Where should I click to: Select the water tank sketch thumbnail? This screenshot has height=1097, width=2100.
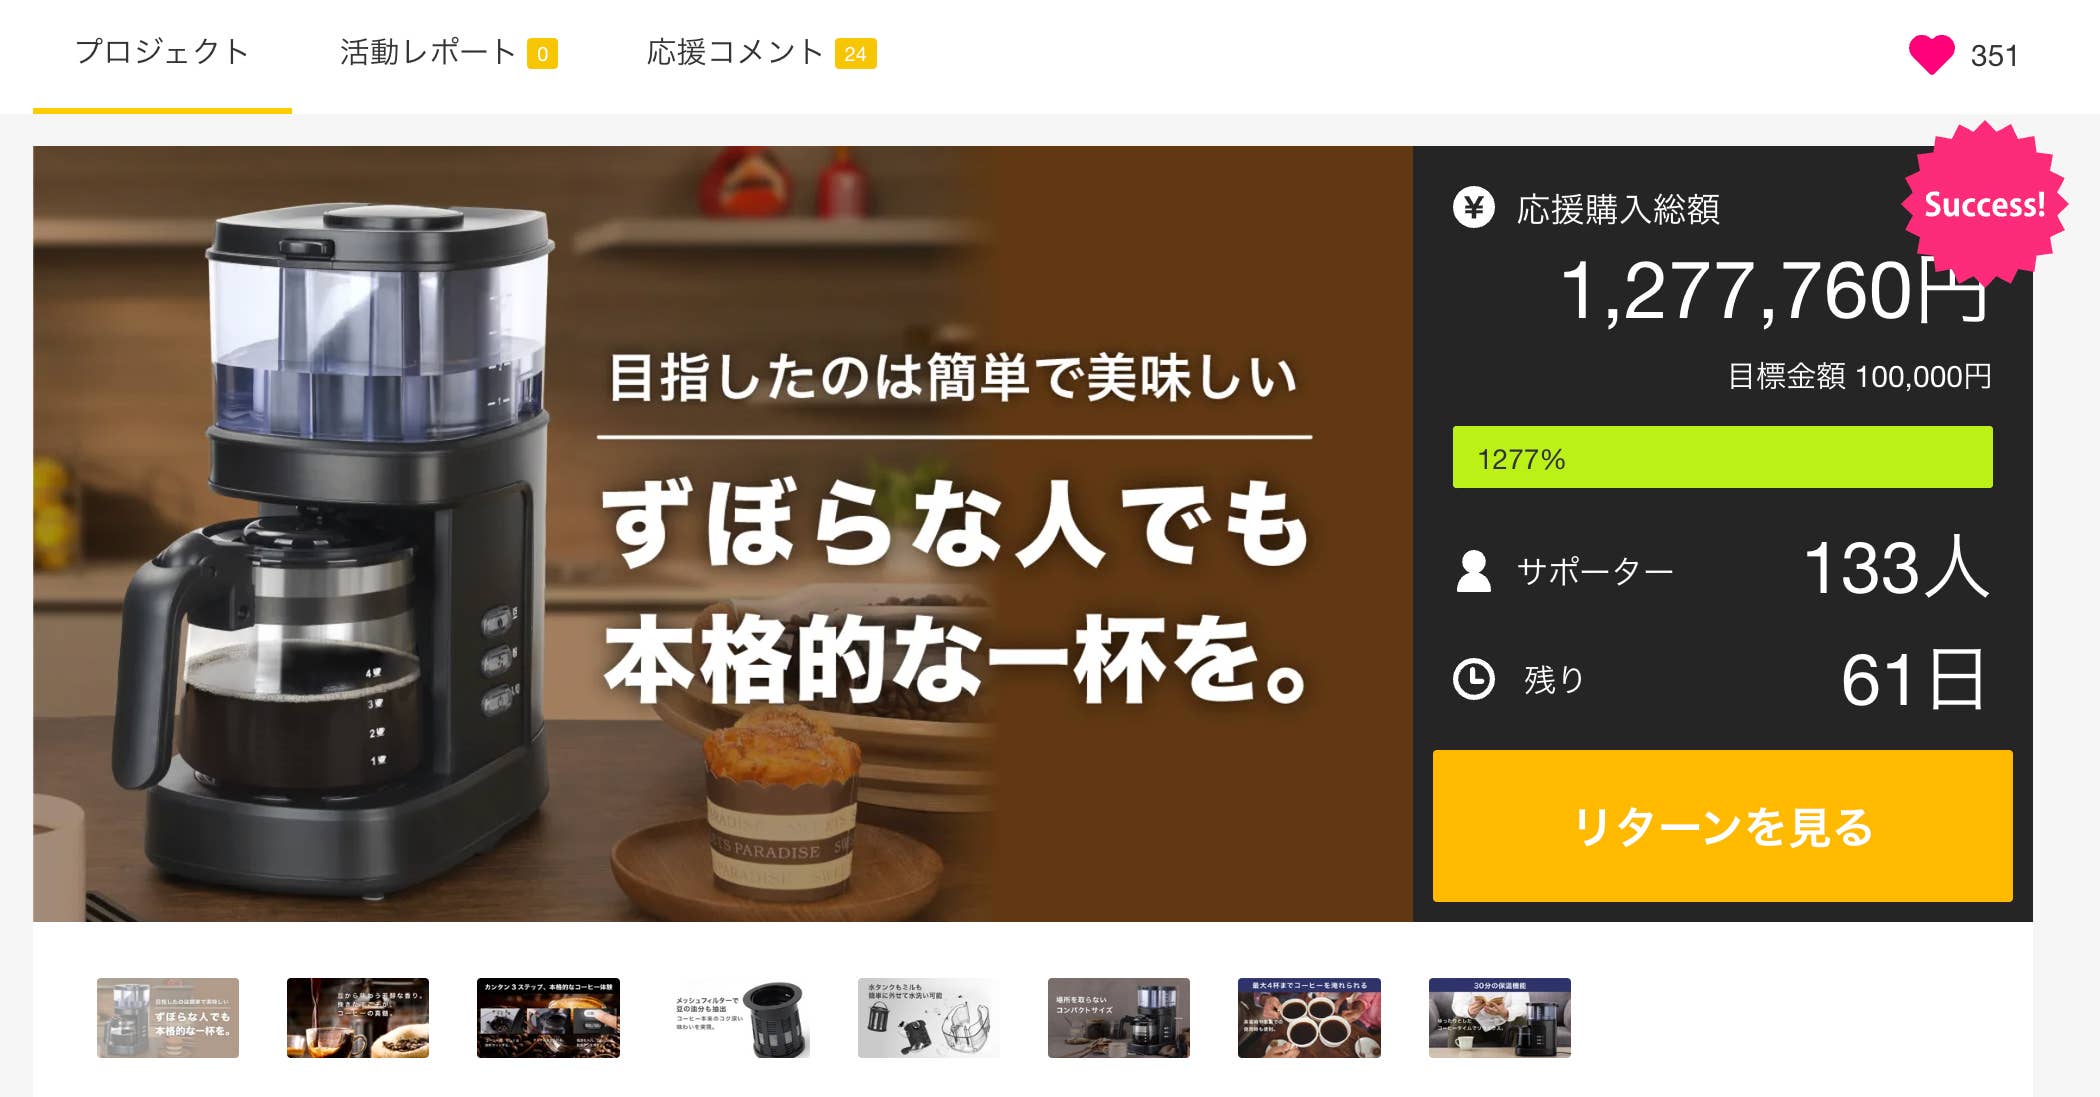tap(929, 1018)
